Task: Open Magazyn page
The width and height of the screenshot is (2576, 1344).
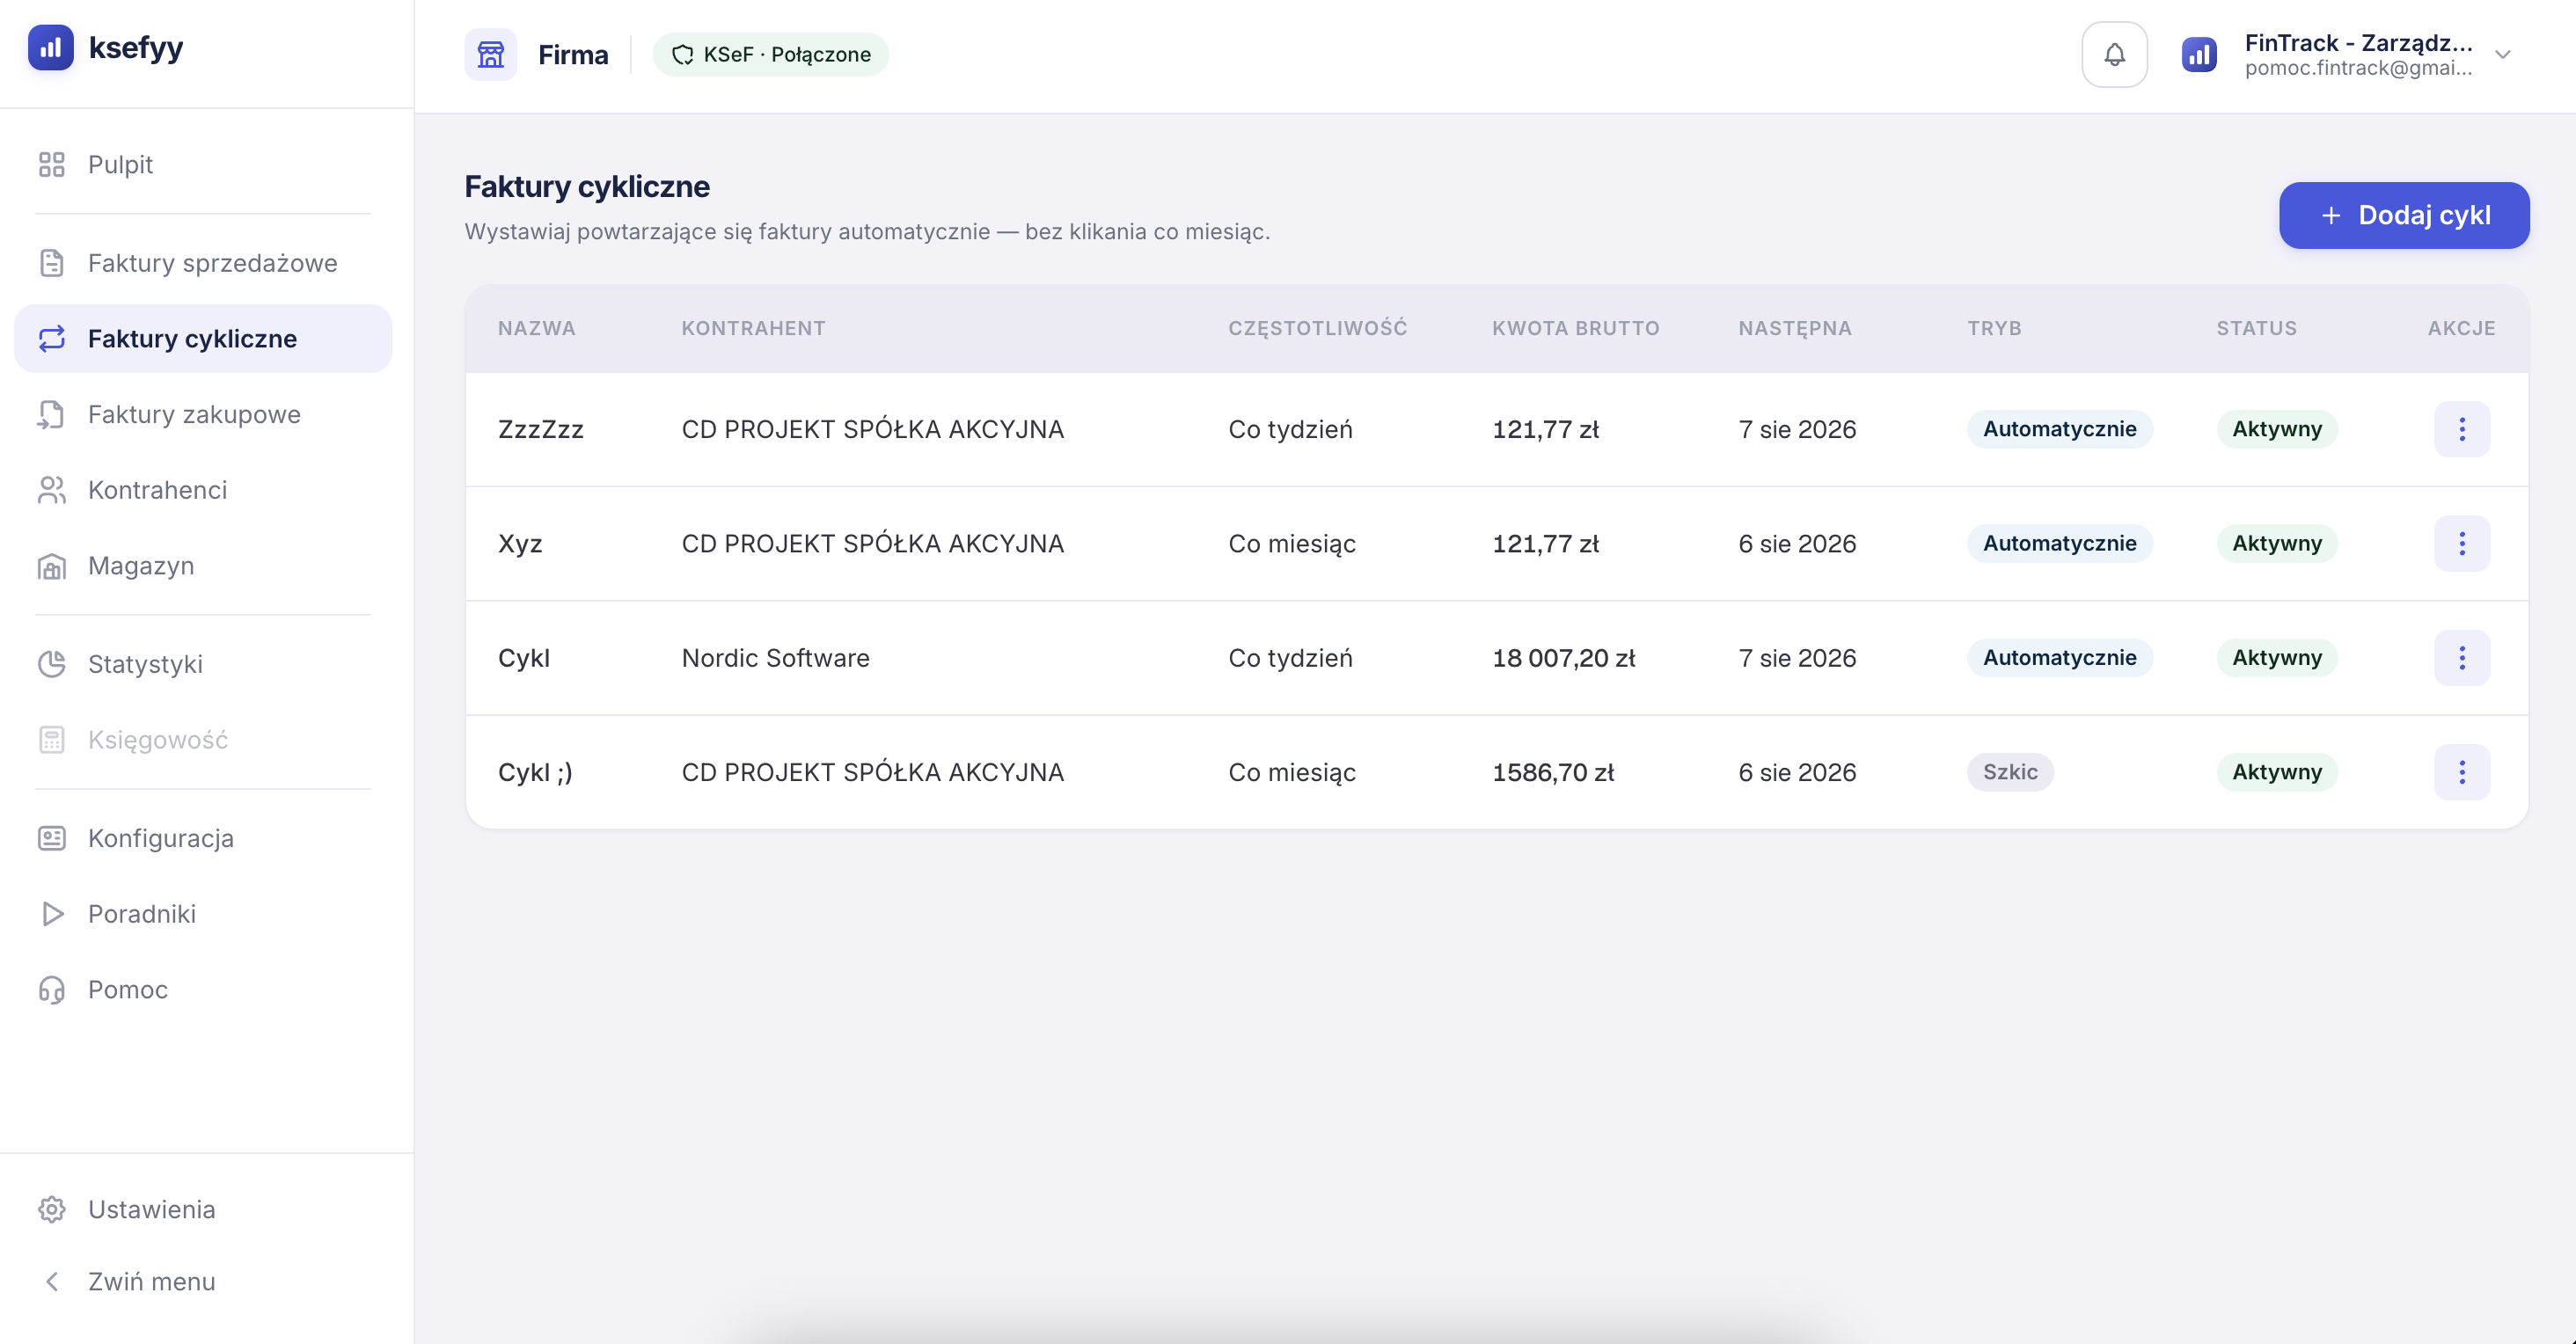Action: click(203, 566)
